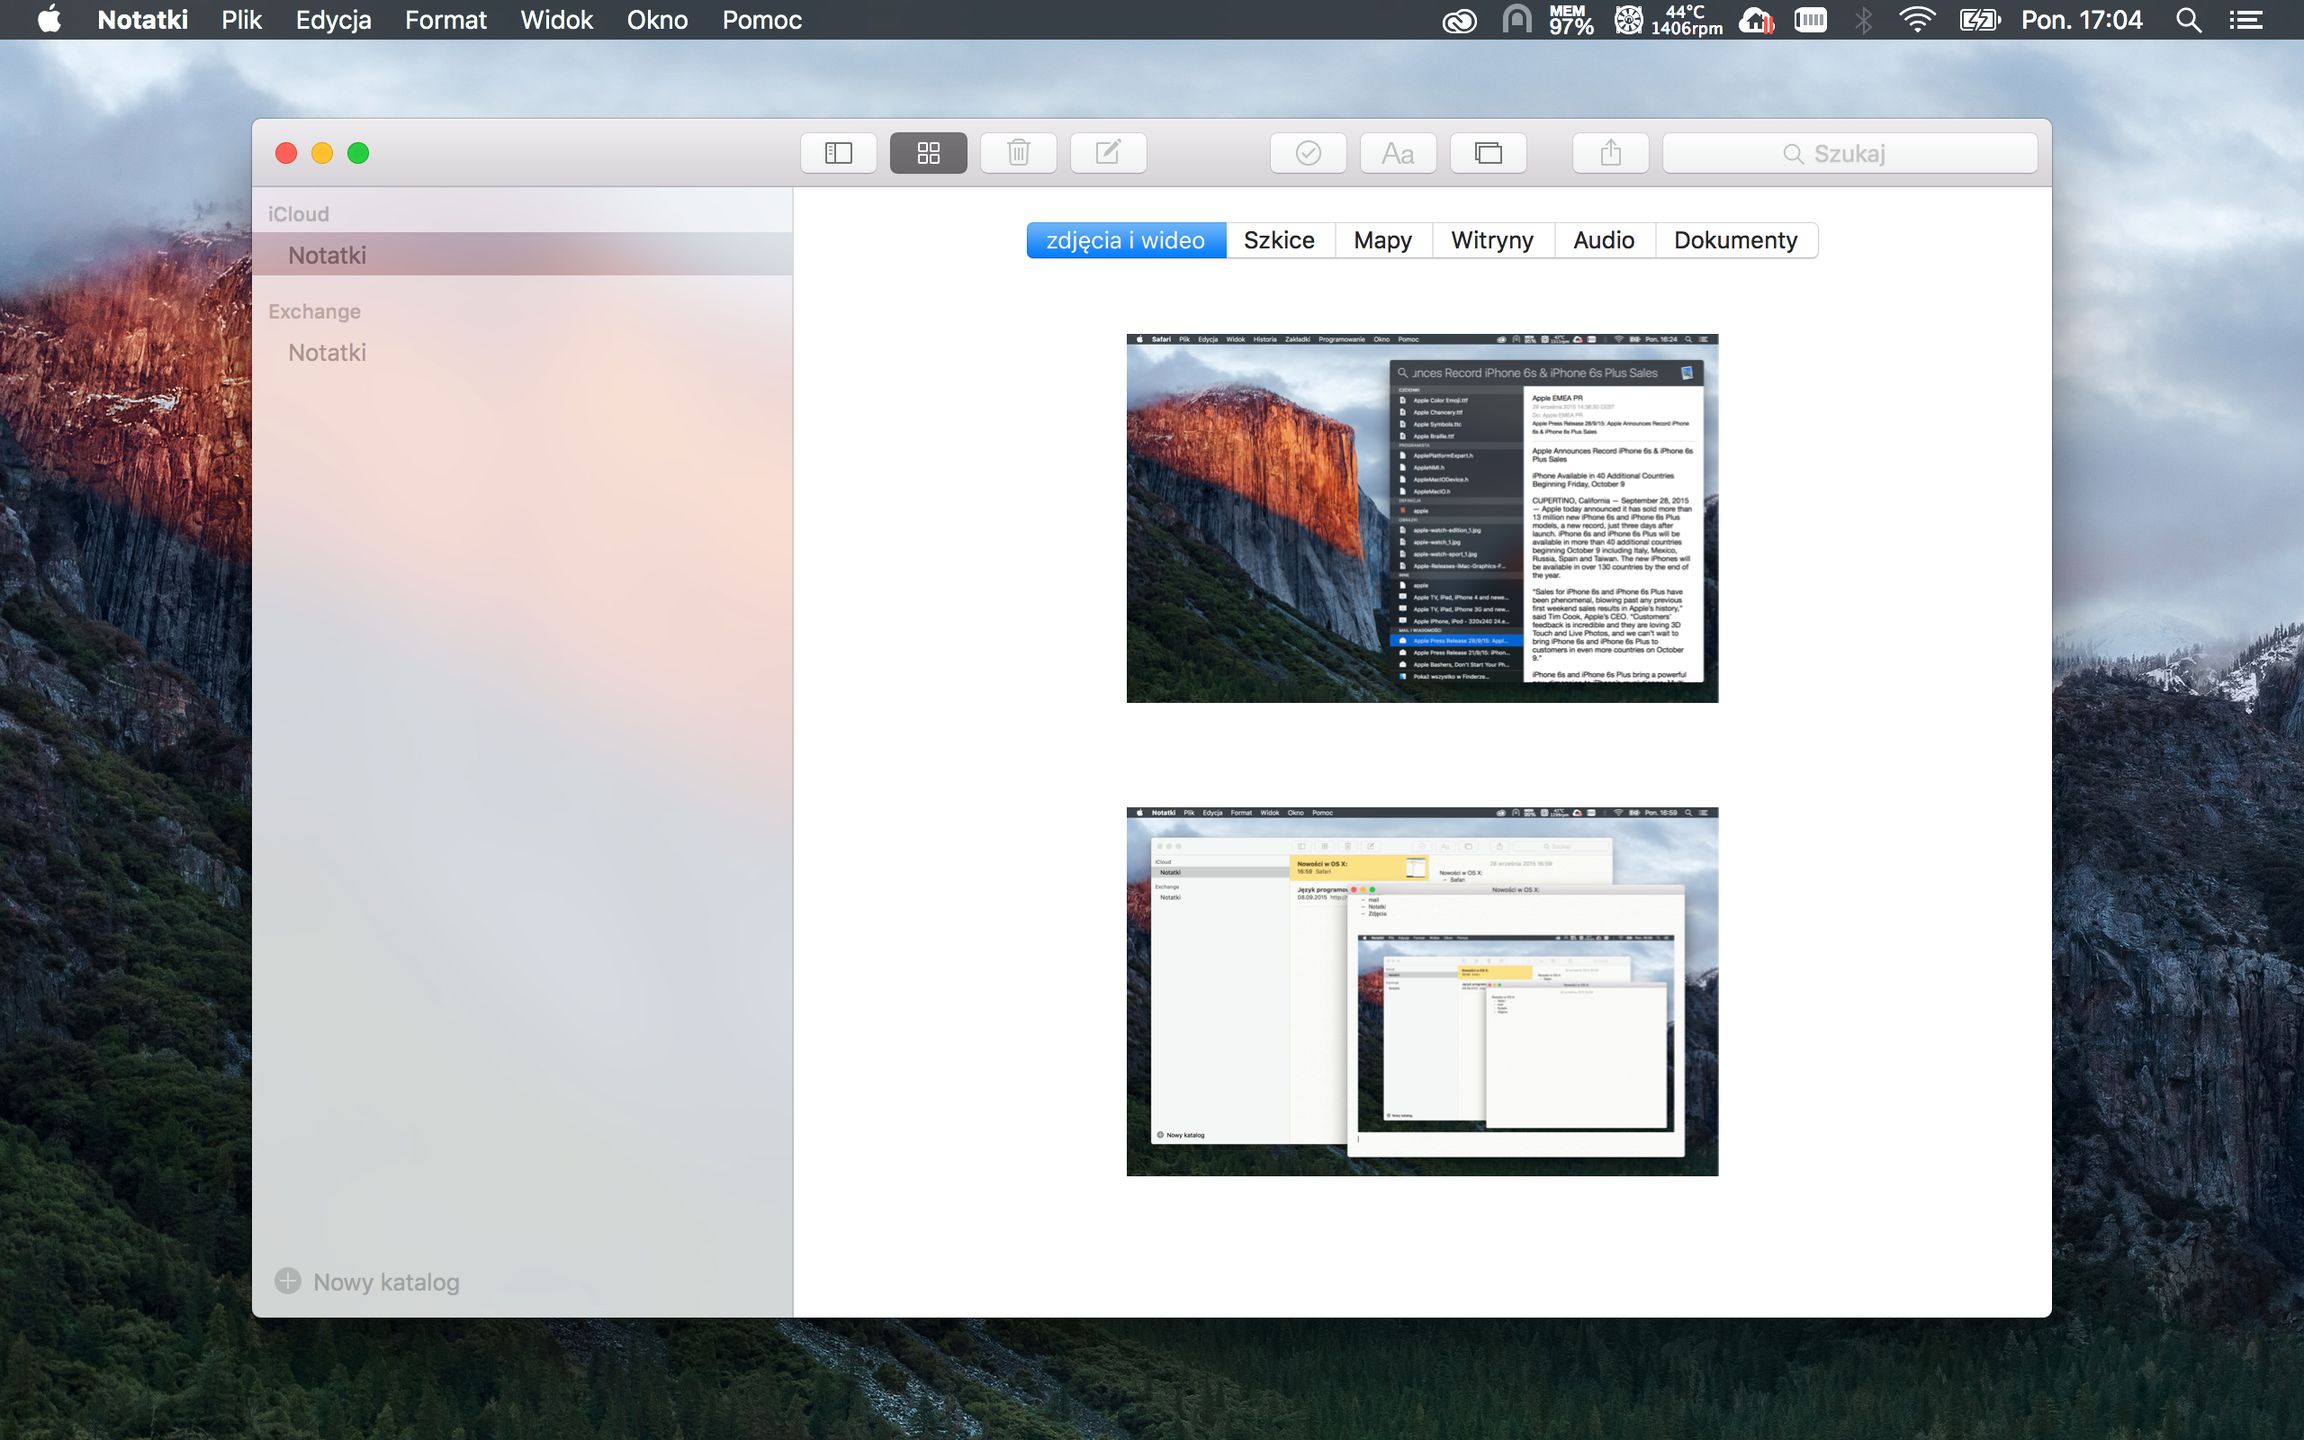Open the Dokumenty attachments tab
2304x1440 pixels.
[x=1735, y=240]
